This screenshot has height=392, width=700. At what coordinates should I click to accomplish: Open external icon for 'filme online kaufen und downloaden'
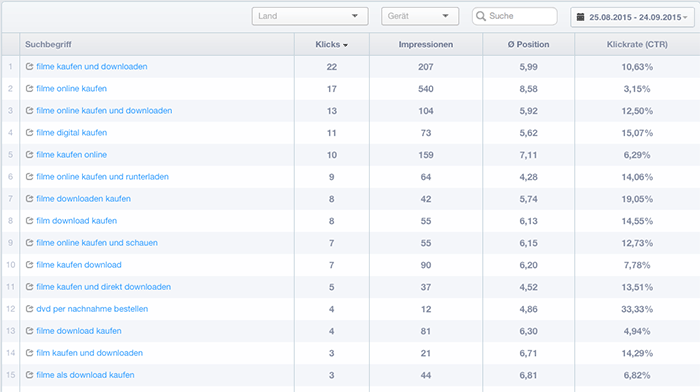[29, 110]
